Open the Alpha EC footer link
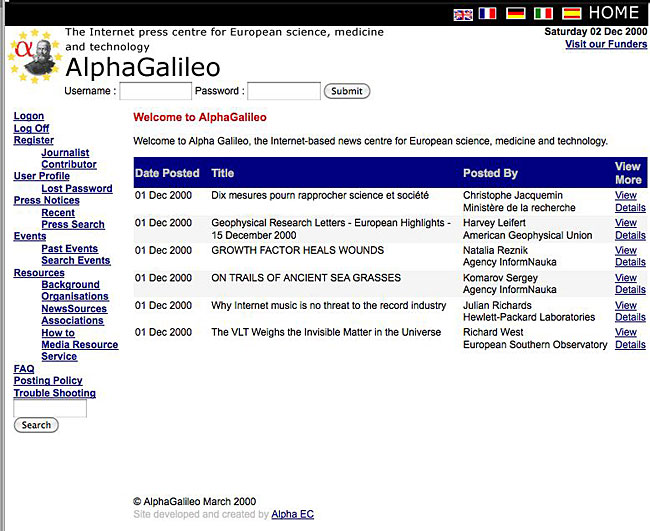This screenshot has width=650, height=531. click(x=293, y=514)
